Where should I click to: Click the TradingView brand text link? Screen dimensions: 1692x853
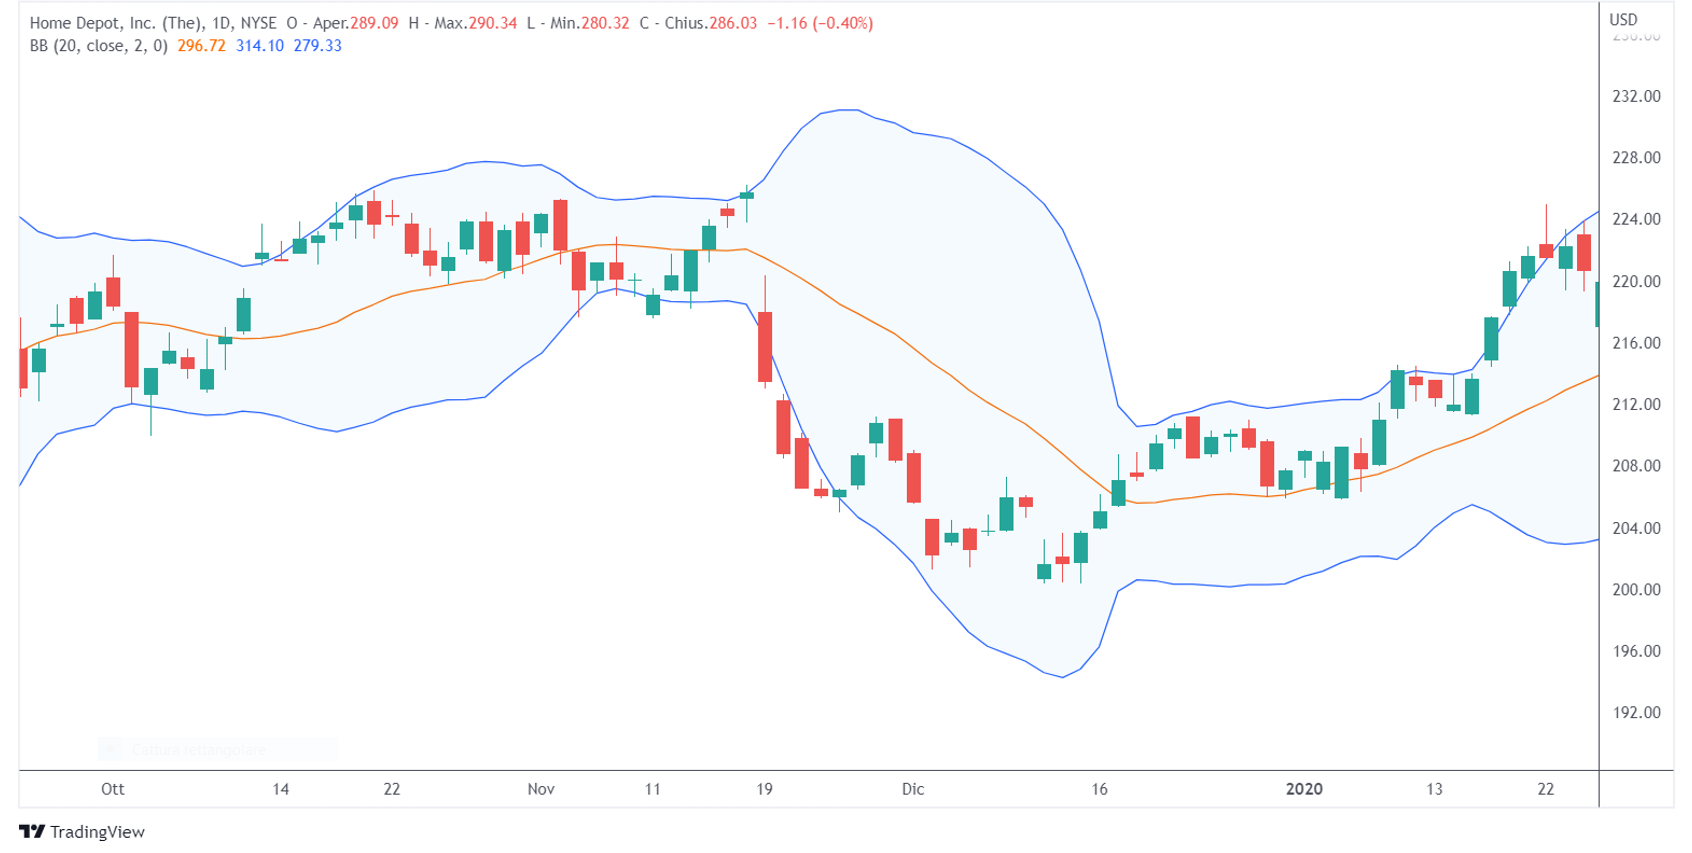pyautogui.click(x=97, y=832)
